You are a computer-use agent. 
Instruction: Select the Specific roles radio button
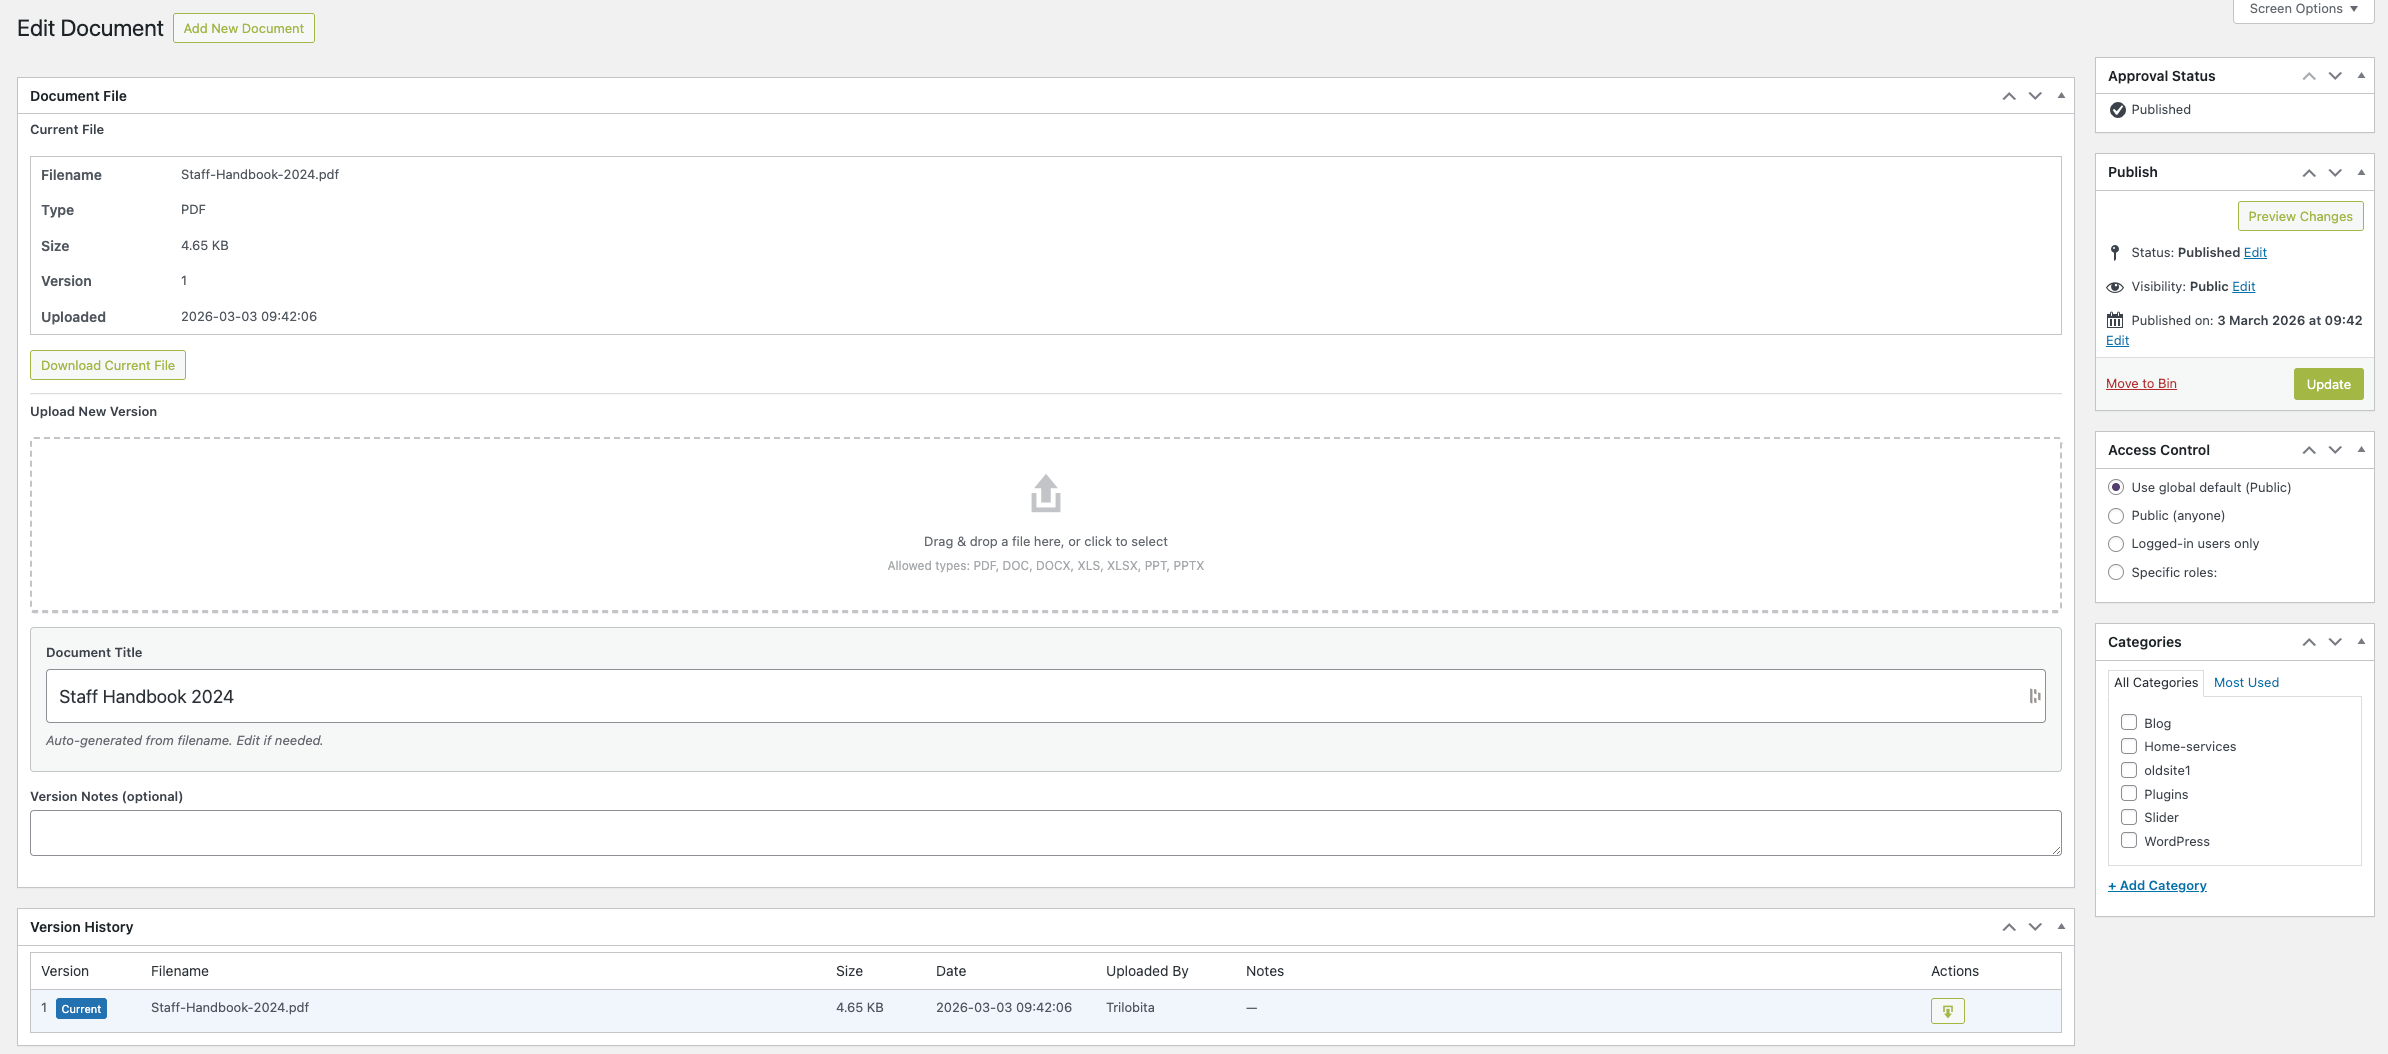(x=2116, y=572)
